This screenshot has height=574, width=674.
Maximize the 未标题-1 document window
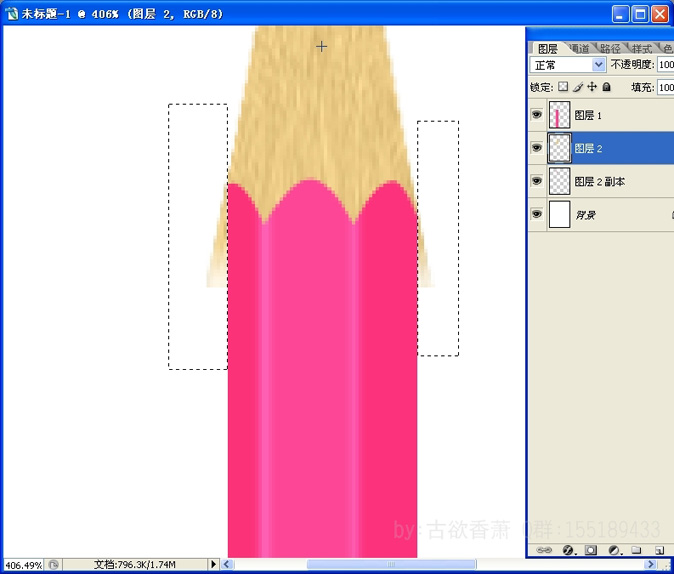[640, 14]
